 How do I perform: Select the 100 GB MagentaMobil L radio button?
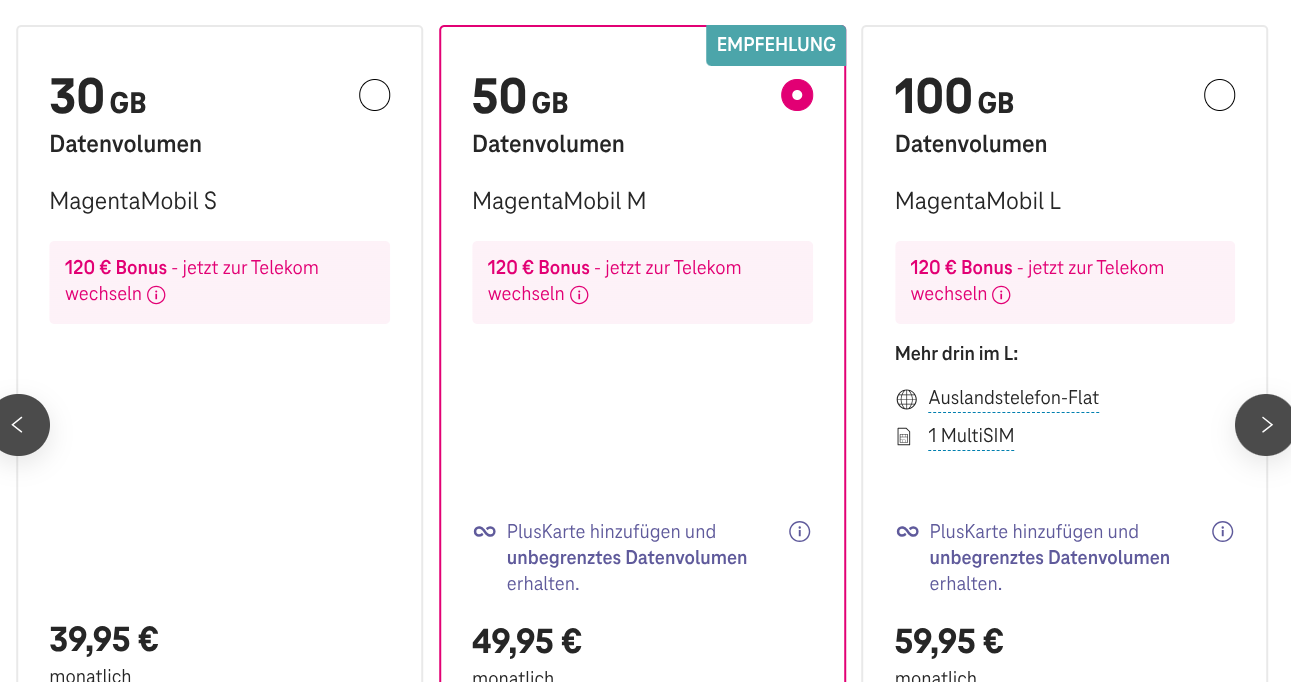1219,96
